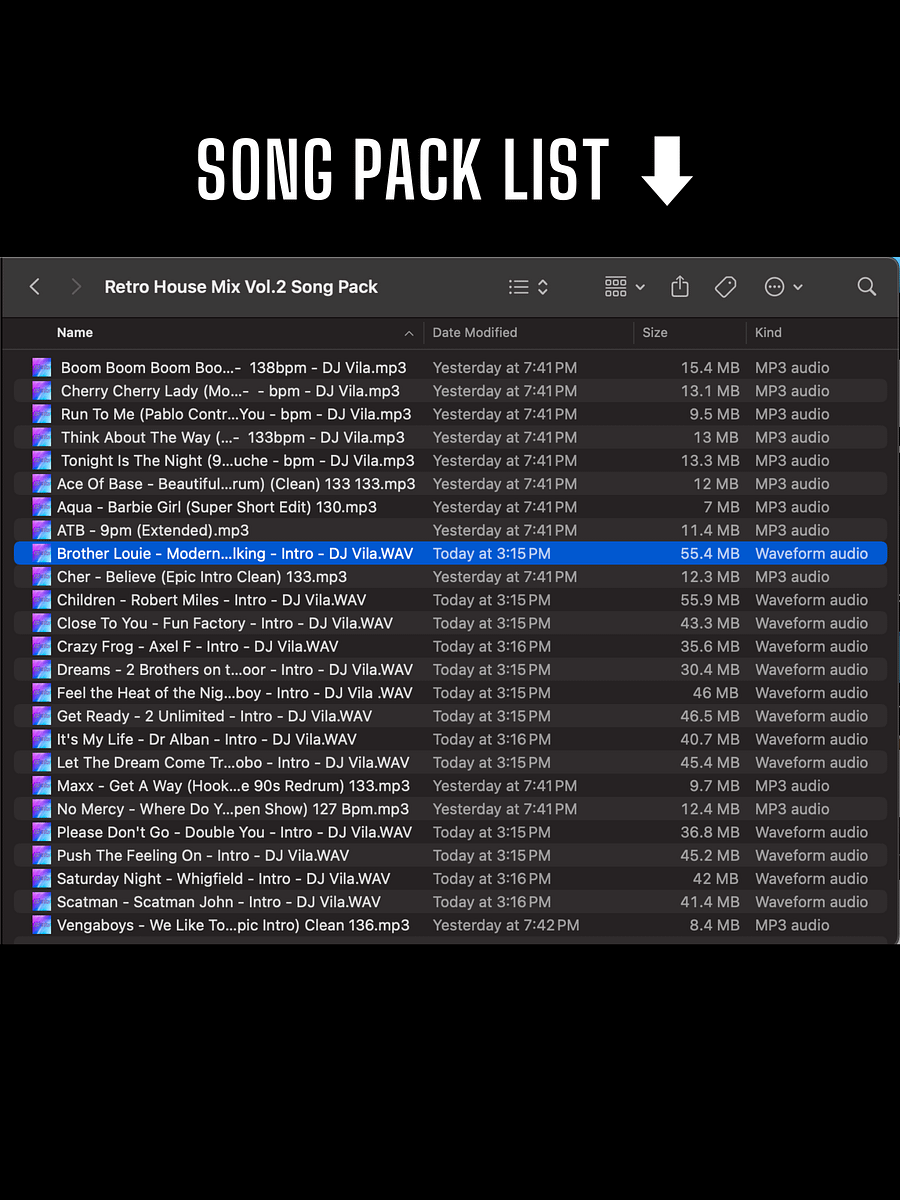Open the ellipsis action menu
900x1200 pixels.
click(783, 287)
